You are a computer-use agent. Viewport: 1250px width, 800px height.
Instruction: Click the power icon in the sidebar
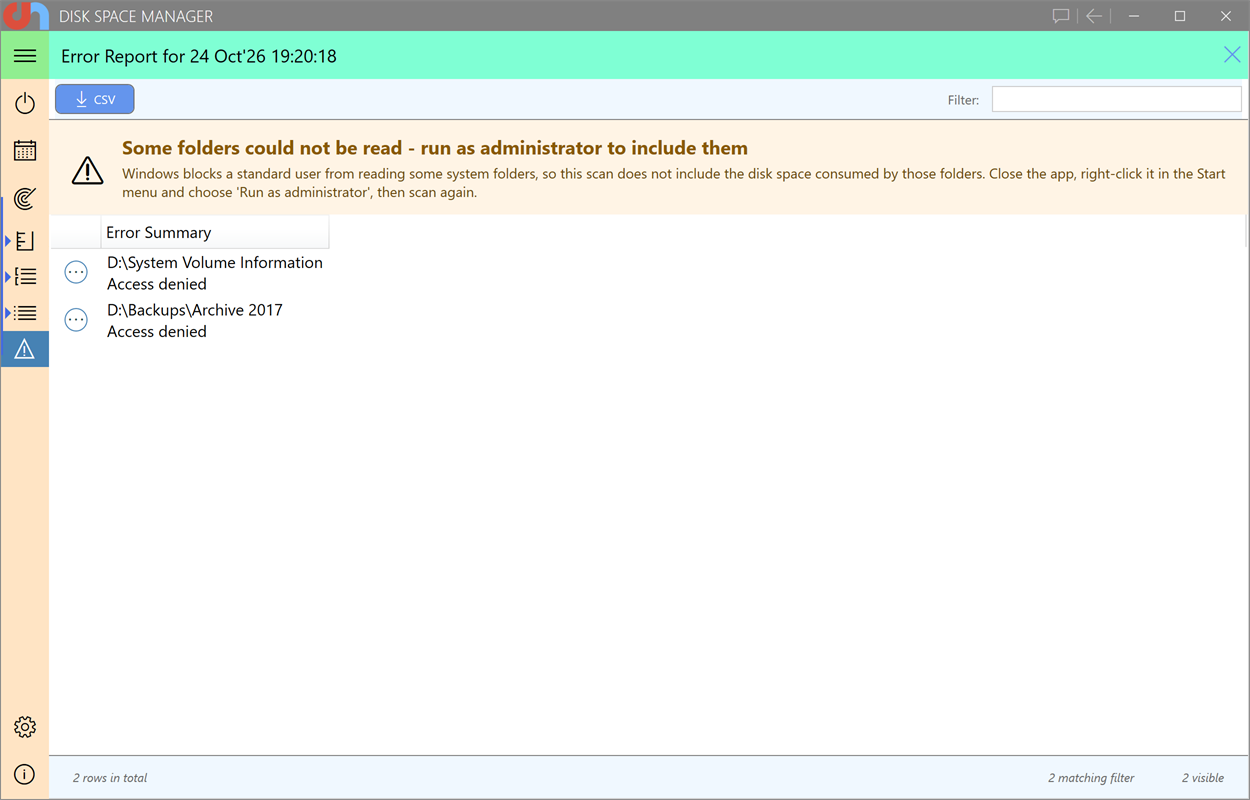pyautogui.click(x=25, y=103)
